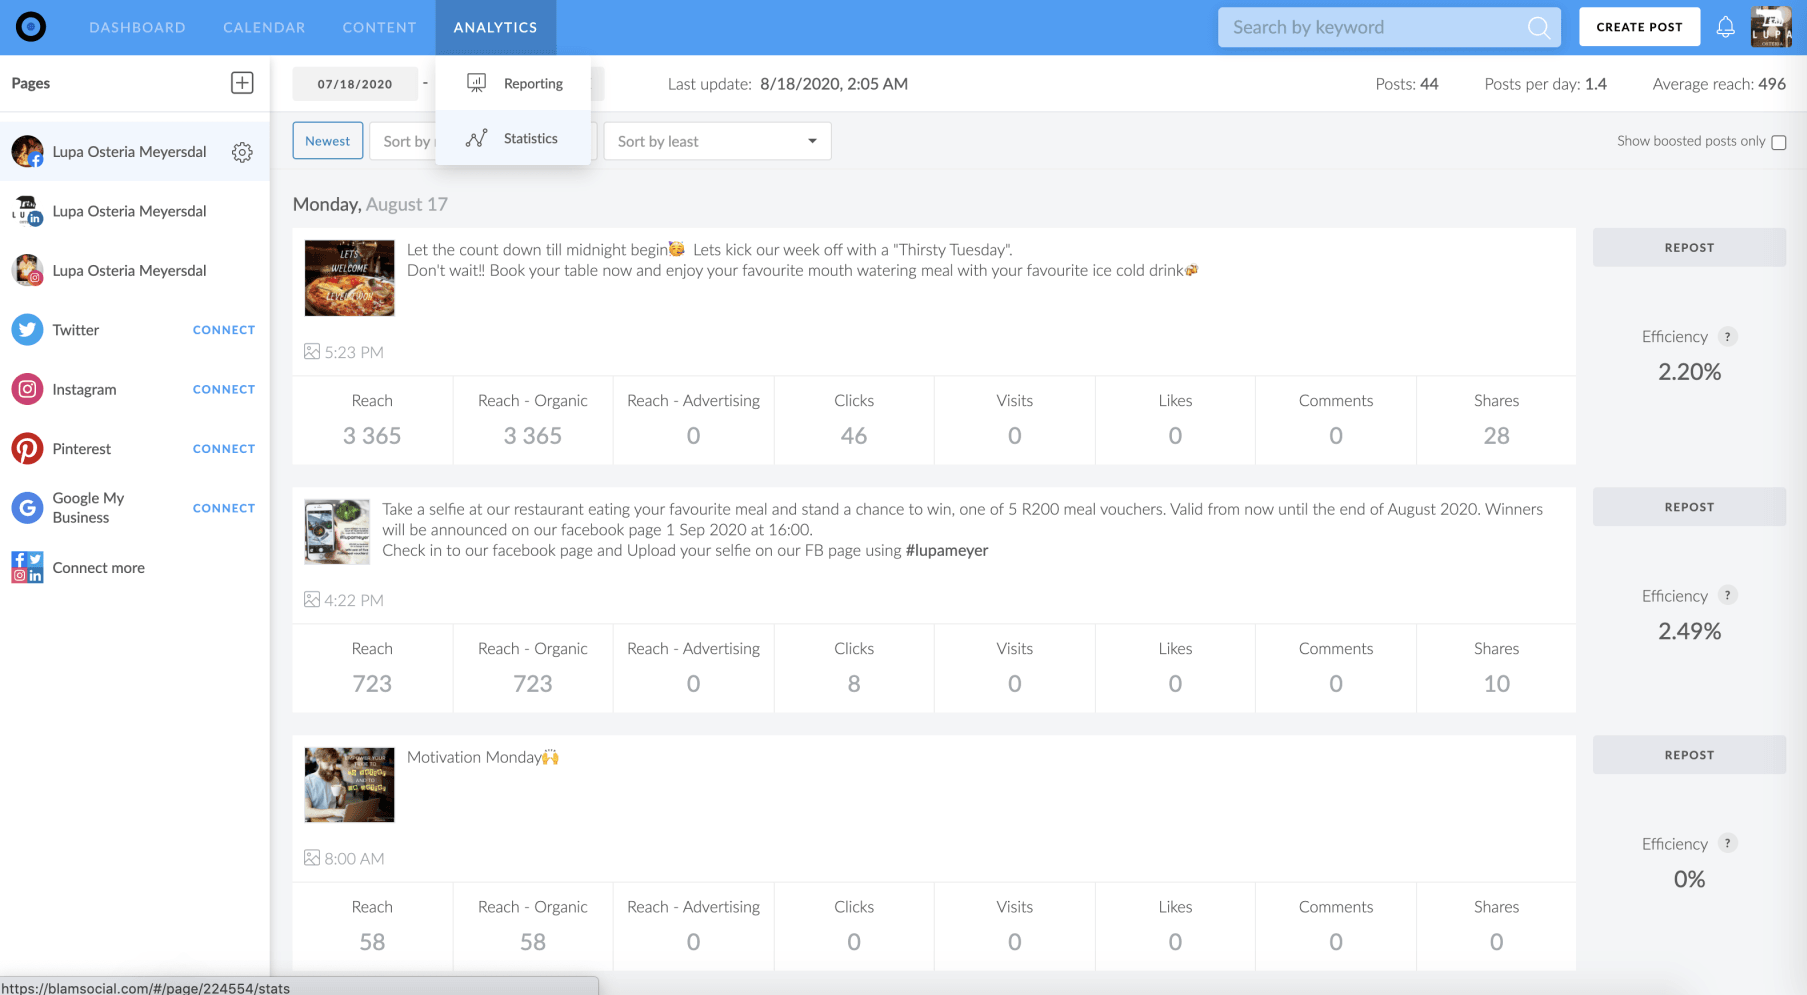Focus the Search by keyword field
Image resolution: width=1807 pixels, height=995 pixels.
click(x=1389, y=28)
